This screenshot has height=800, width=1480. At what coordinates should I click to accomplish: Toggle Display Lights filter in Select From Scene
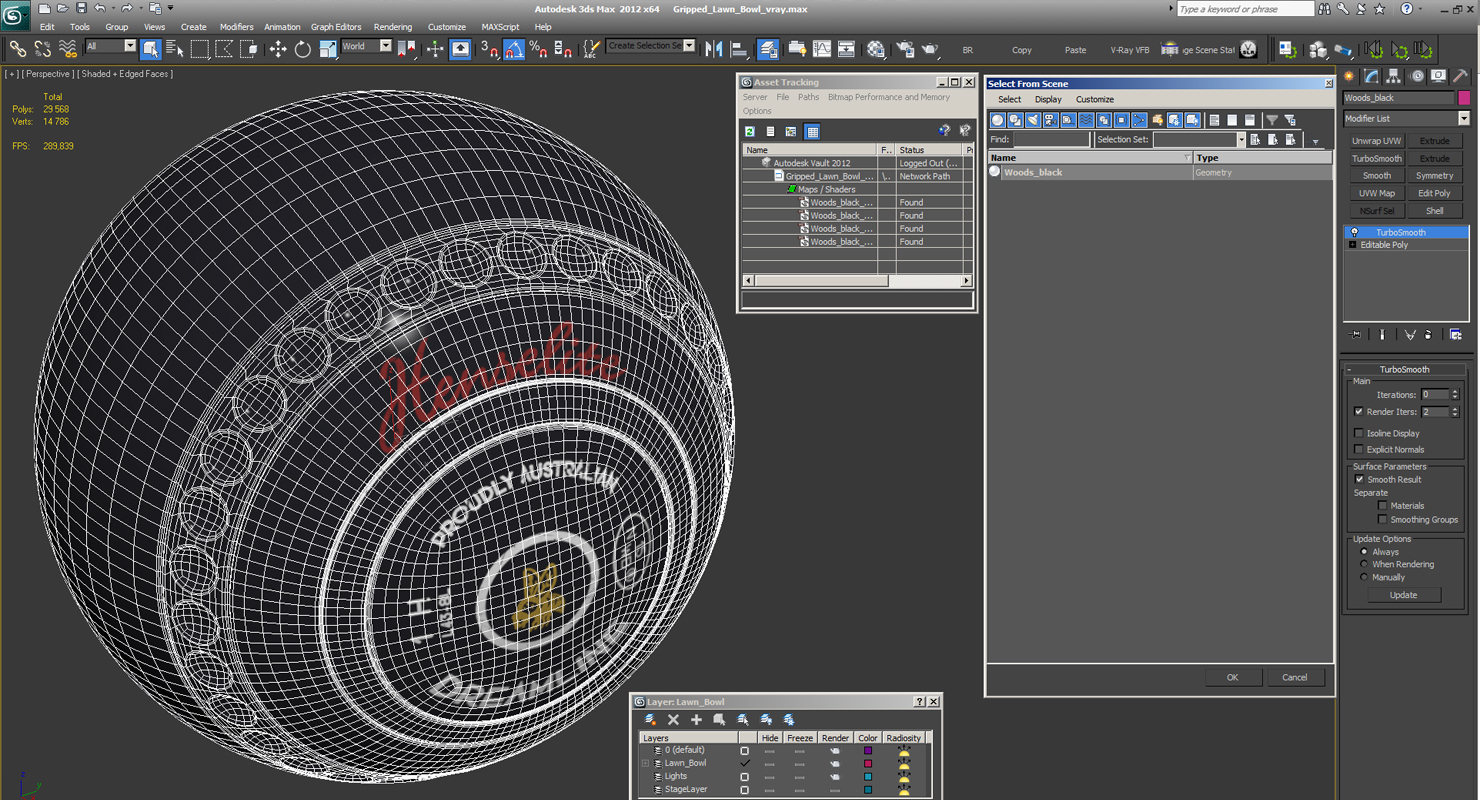(x=1032, y=120)
